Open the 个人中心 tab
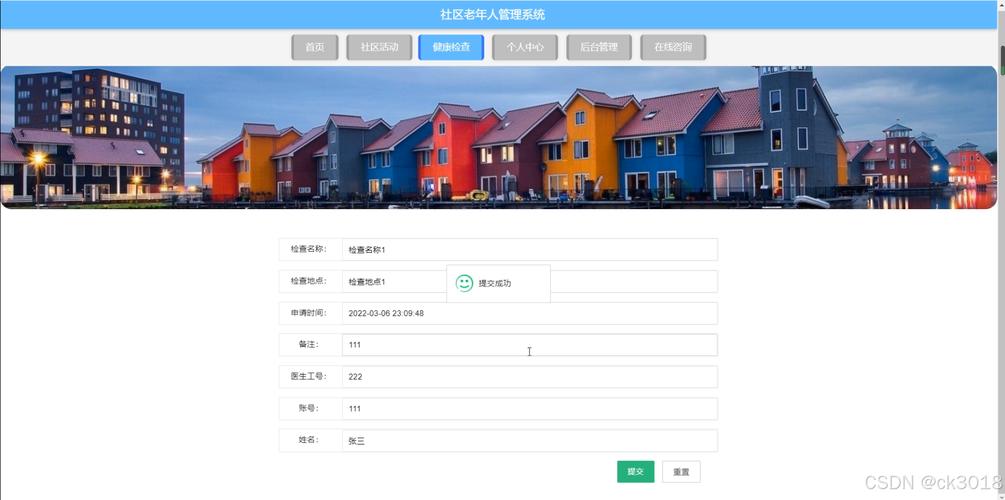1005x500 pixels. 525,47
